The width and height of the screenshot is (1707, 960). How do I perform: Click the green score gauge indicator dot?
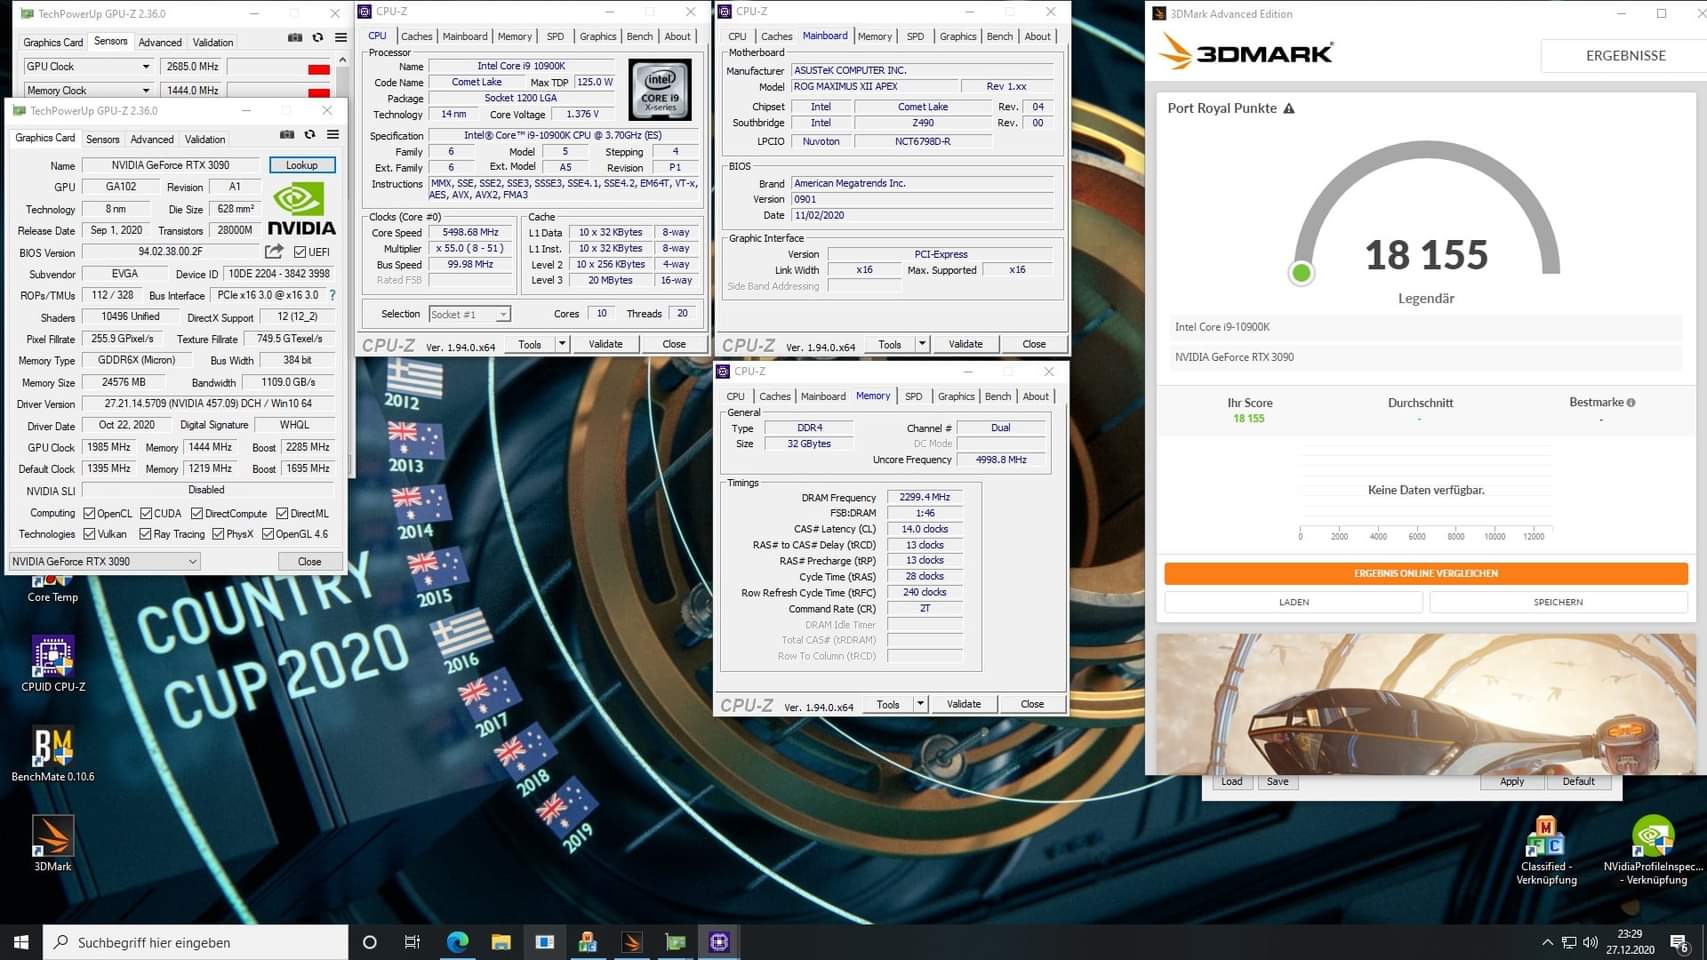point(1301,272)
